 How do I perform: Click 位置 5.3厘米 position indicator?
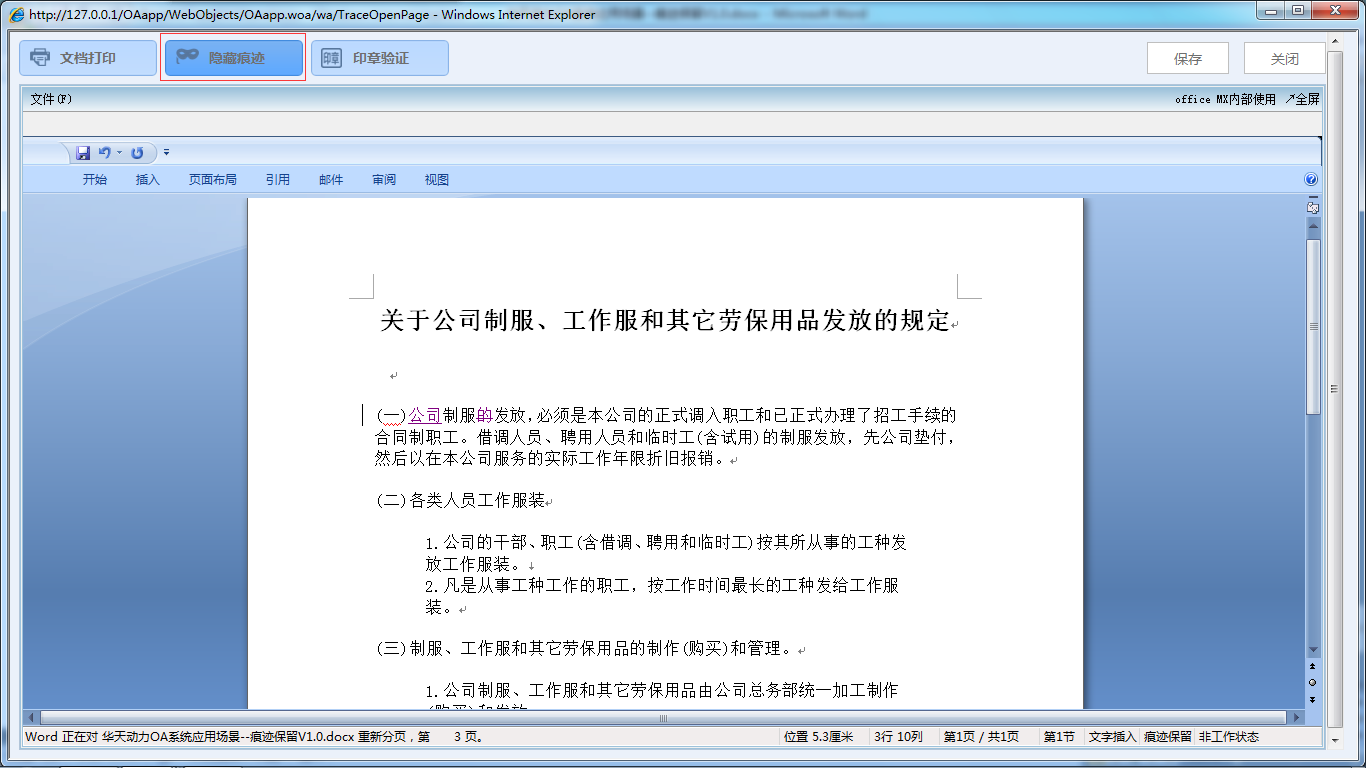click(x=820, y=736)
